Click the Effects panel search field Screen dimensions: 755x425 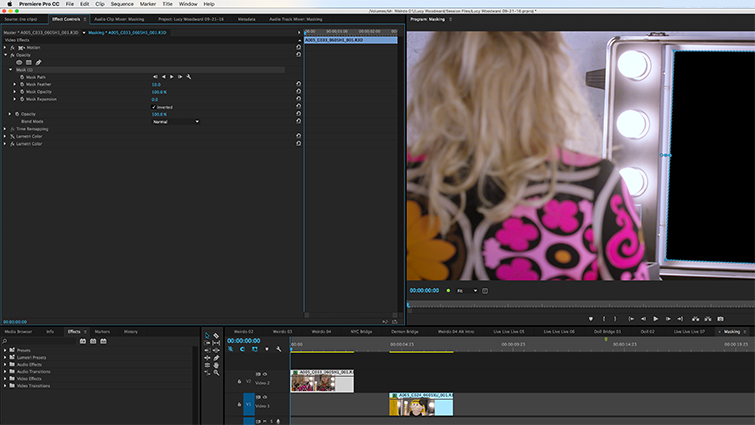pos(39,341)
